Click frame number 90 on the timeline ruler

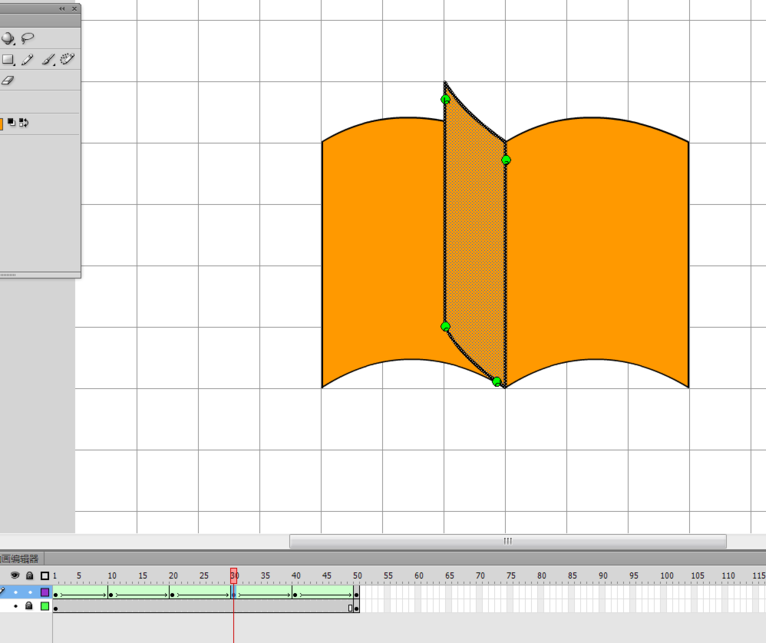click(603, 576)
